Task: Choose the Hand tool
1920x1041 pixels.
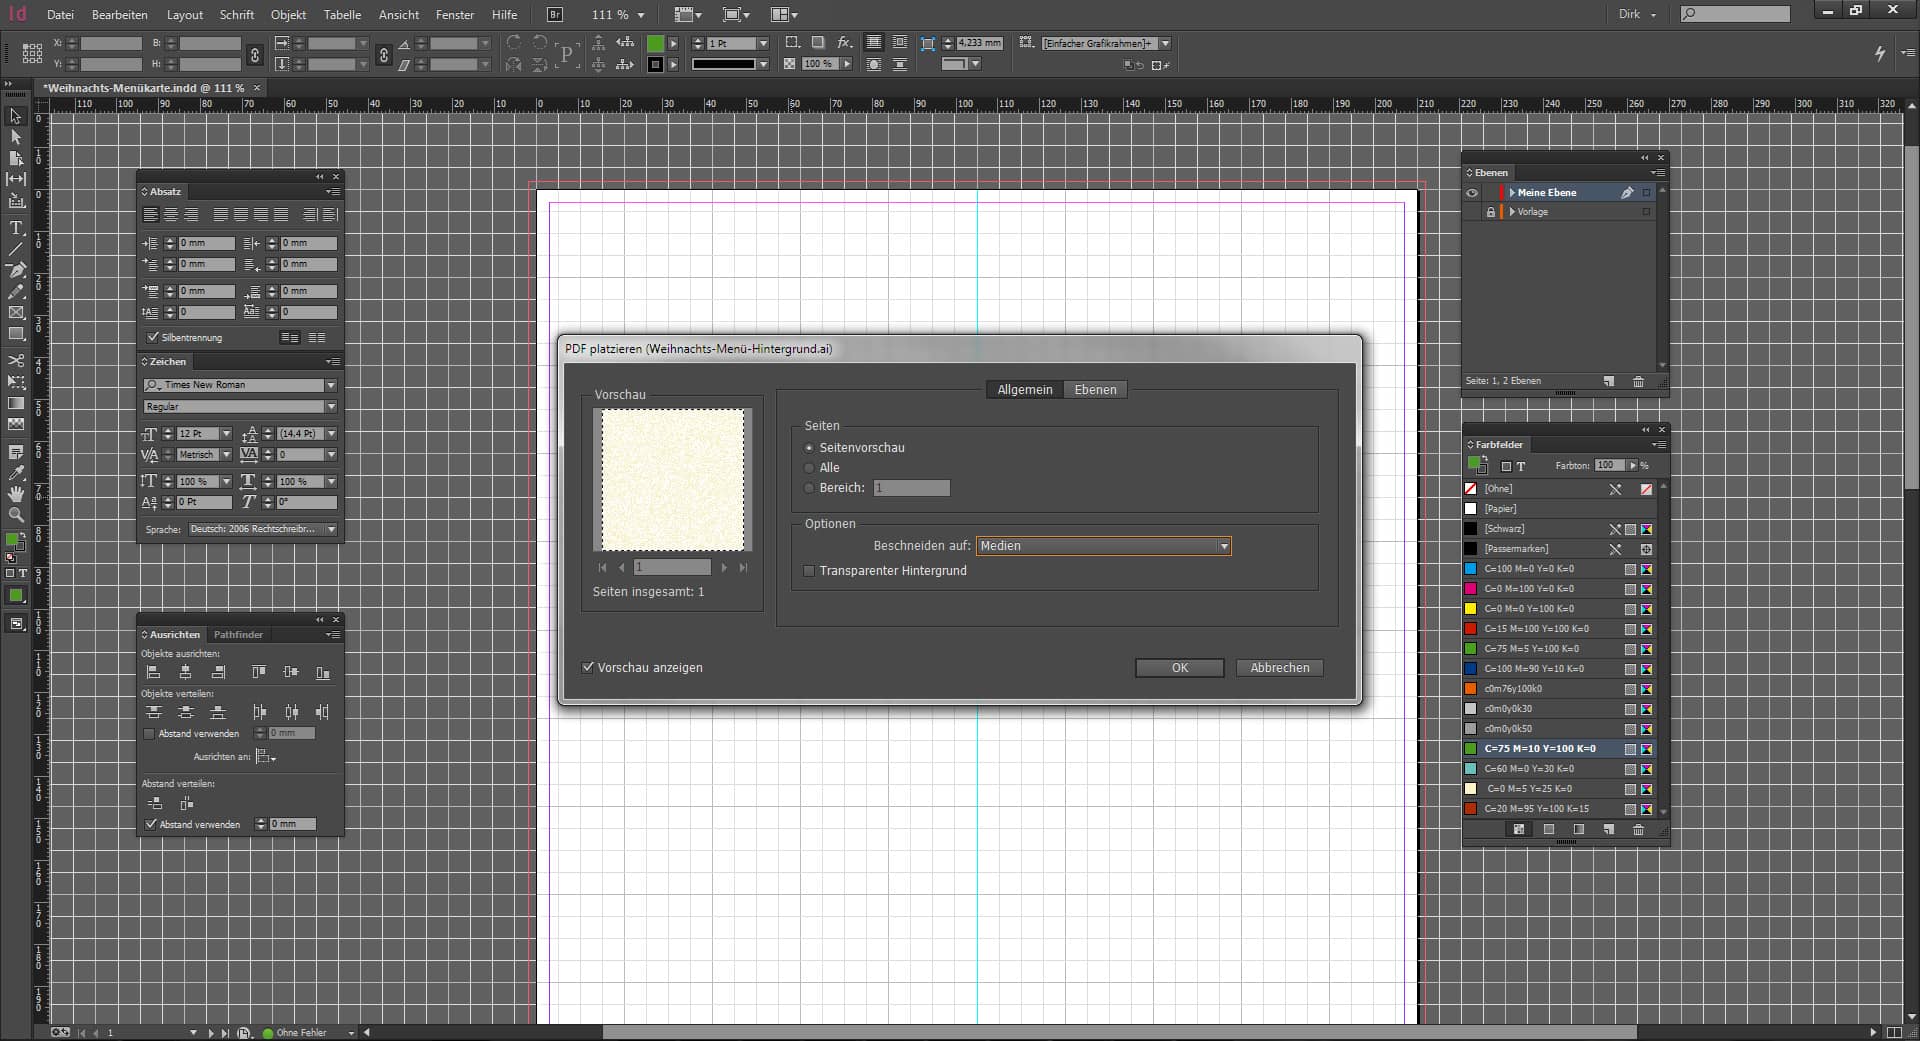Action: coord(16,494)
